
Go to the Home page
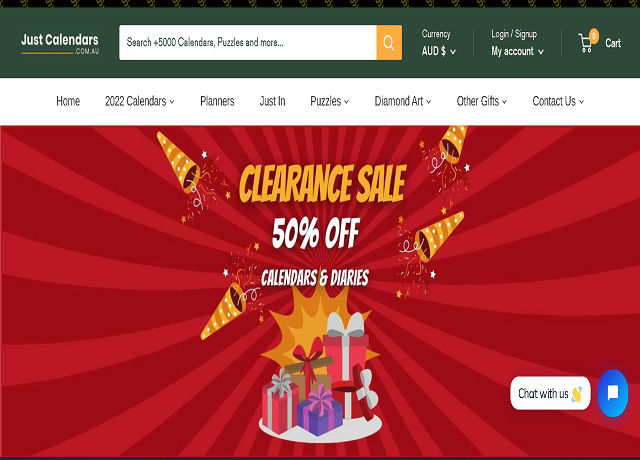(68, 101)
